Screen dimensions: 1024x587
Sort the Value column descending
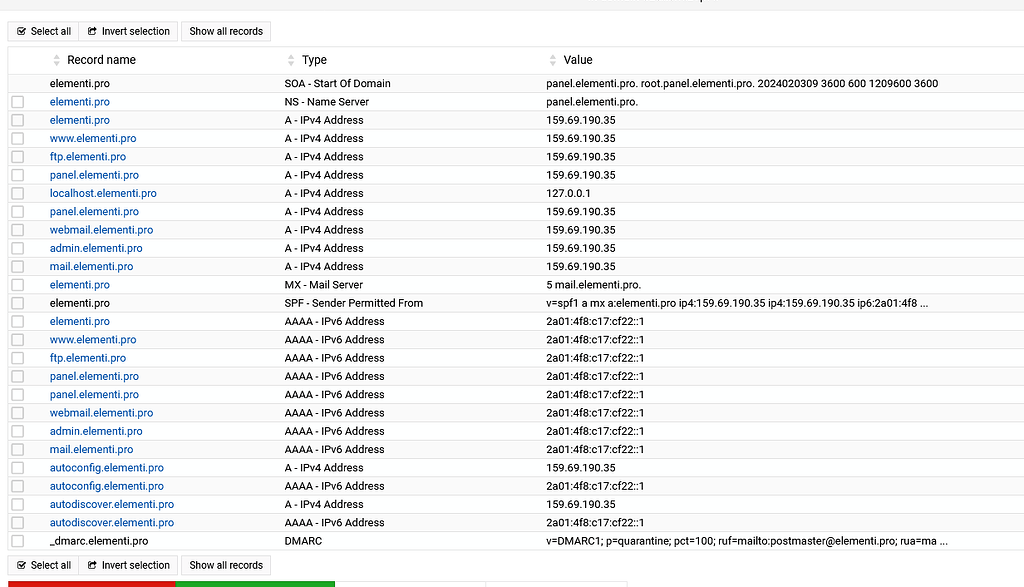pos(554,63)
